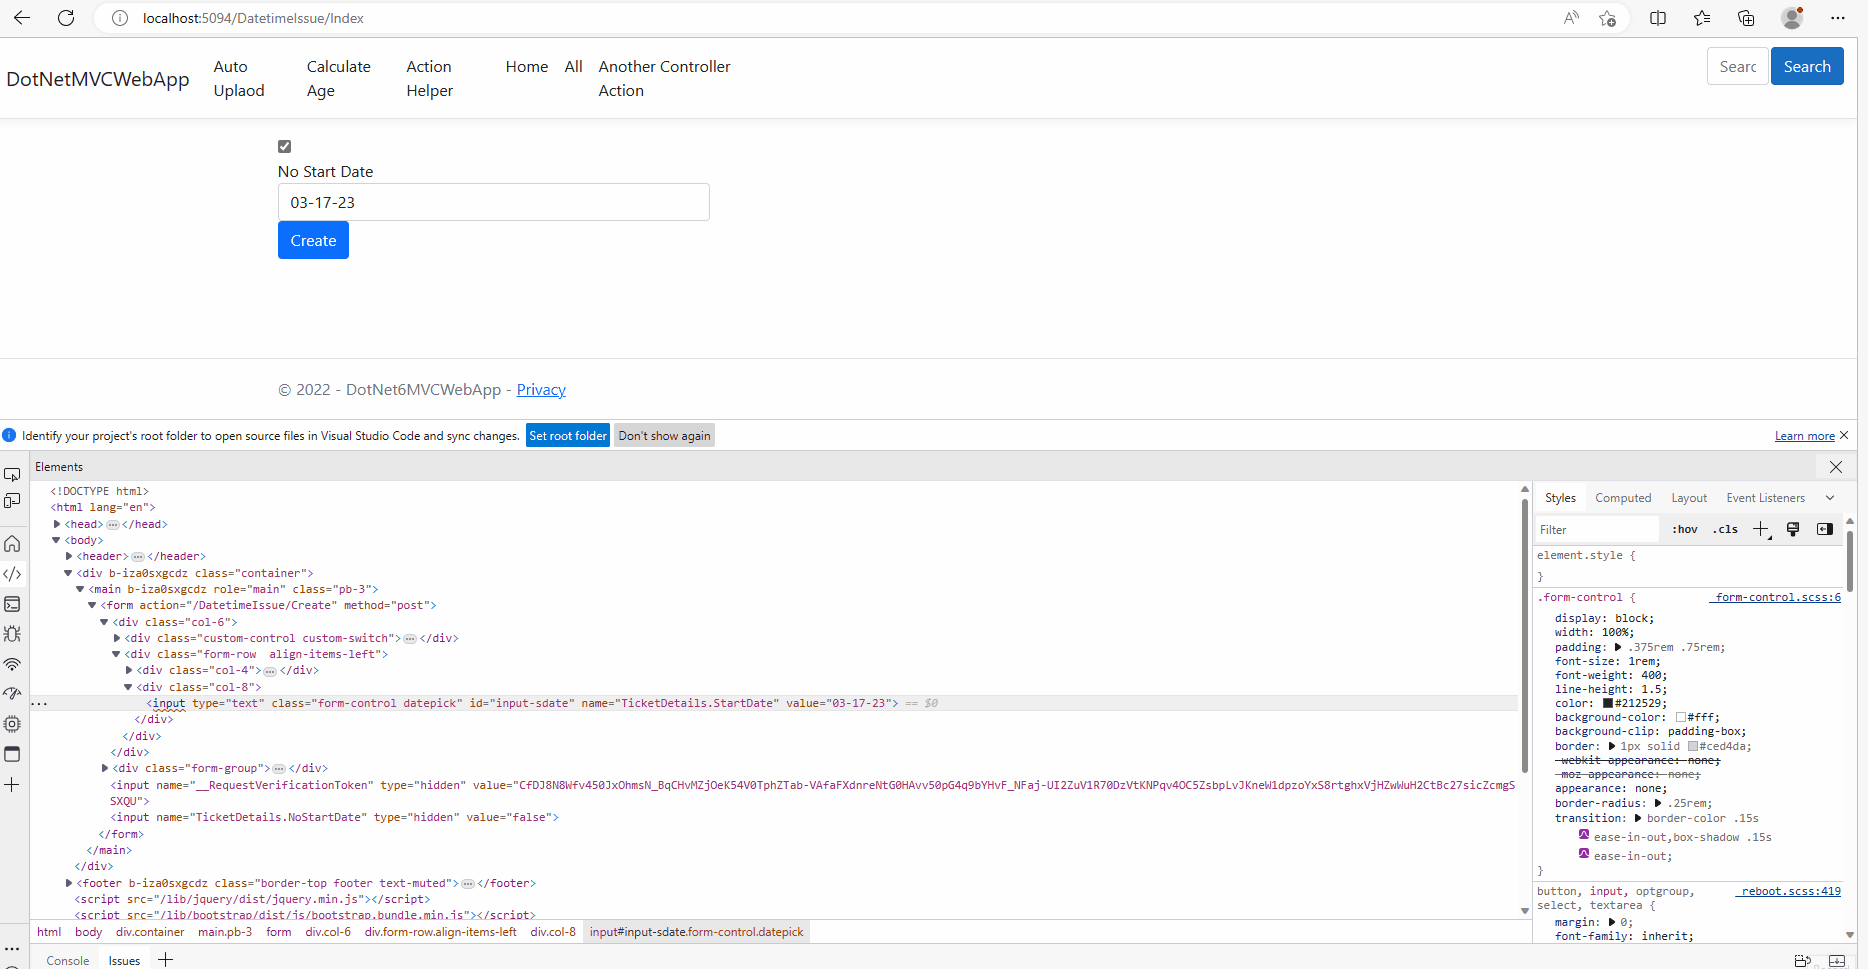Screen dimensions: 1868x969
Task: Open the Styles pane overflow chevron menu
Action: pos(1831,497)
